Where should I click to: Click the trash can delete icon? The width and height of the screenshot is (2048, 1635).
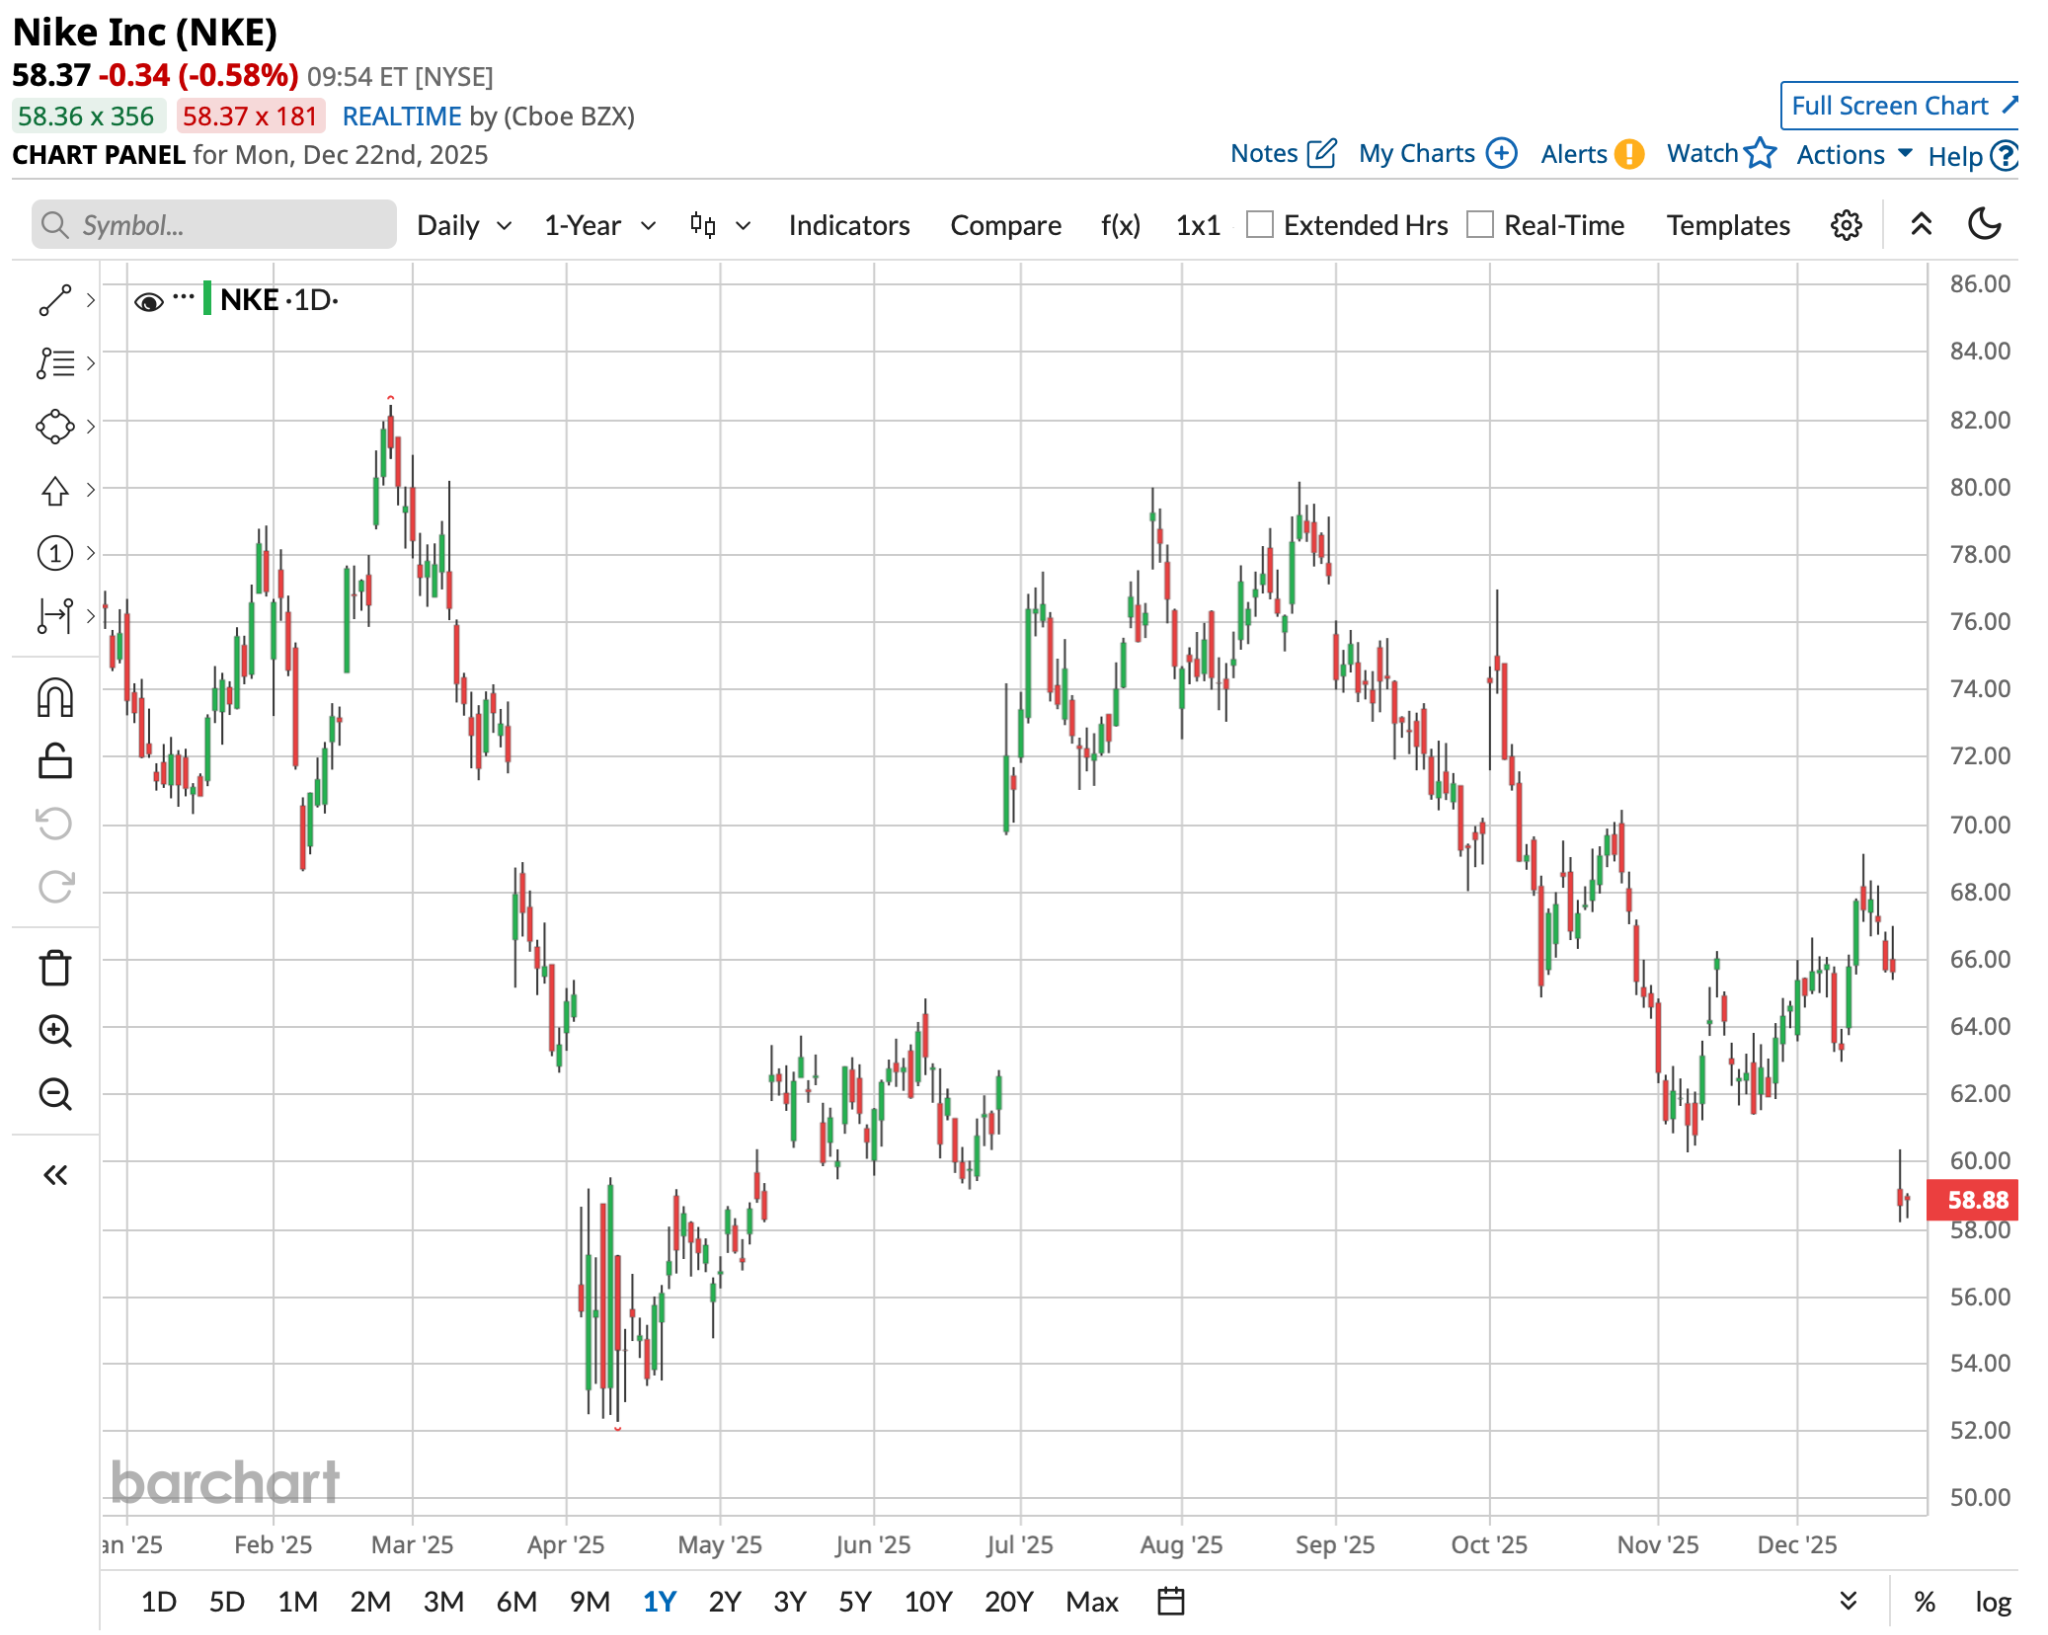[x=55, y=968]
